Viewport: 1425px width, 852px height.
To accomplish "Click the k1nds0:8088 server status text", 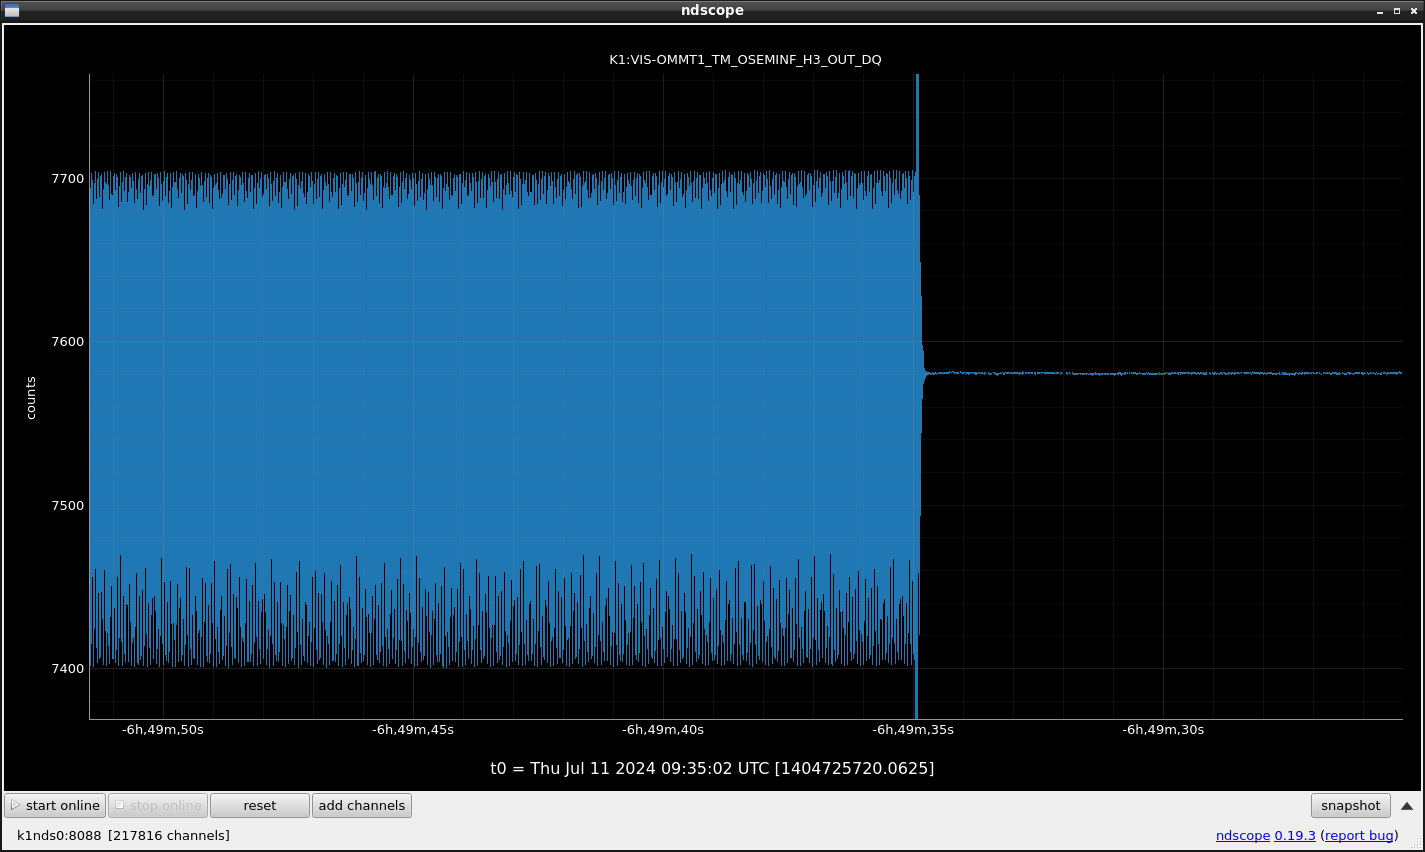I will click(x=59, y=836).
